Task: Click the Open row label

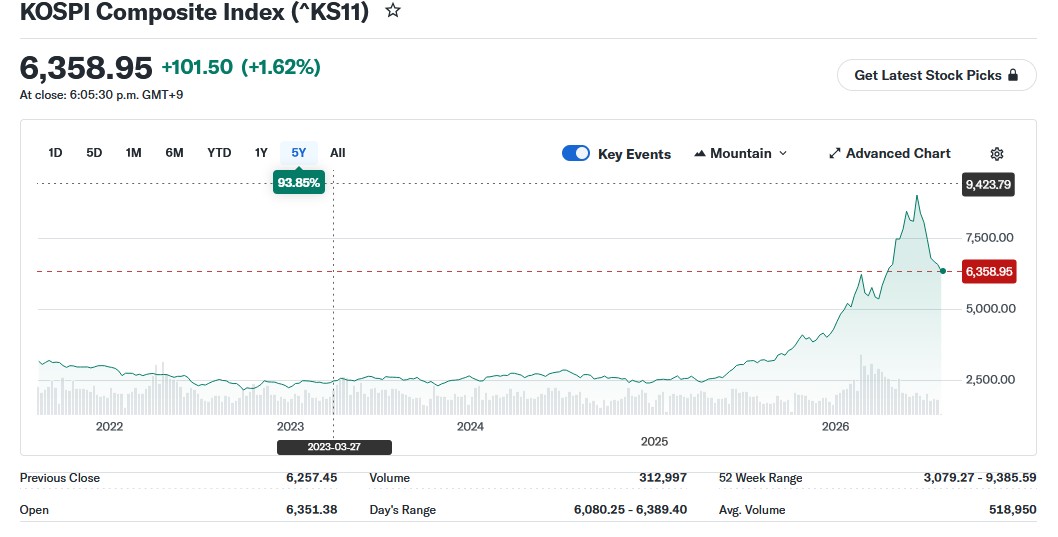Action: (34, 510)
